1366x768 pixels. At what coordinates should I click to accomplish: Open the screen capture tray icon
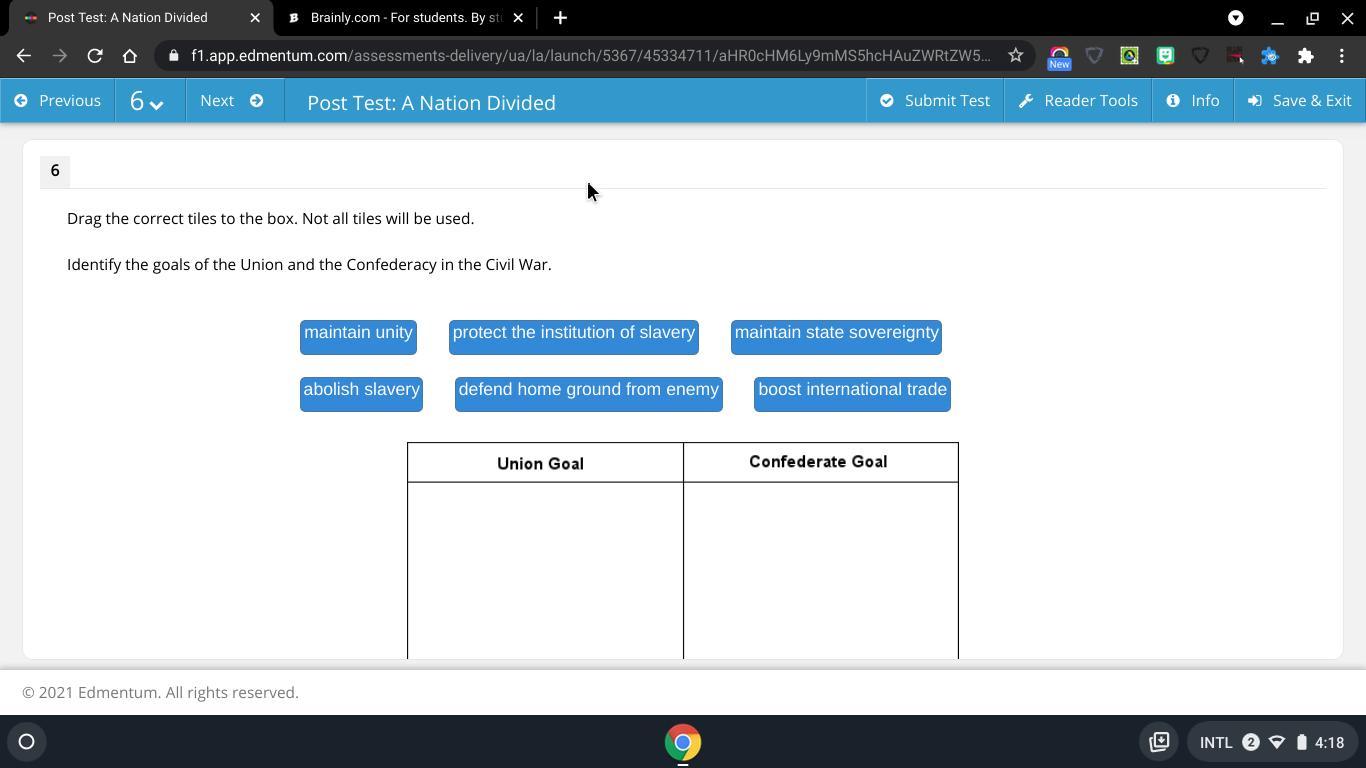tap(1160, 742)
